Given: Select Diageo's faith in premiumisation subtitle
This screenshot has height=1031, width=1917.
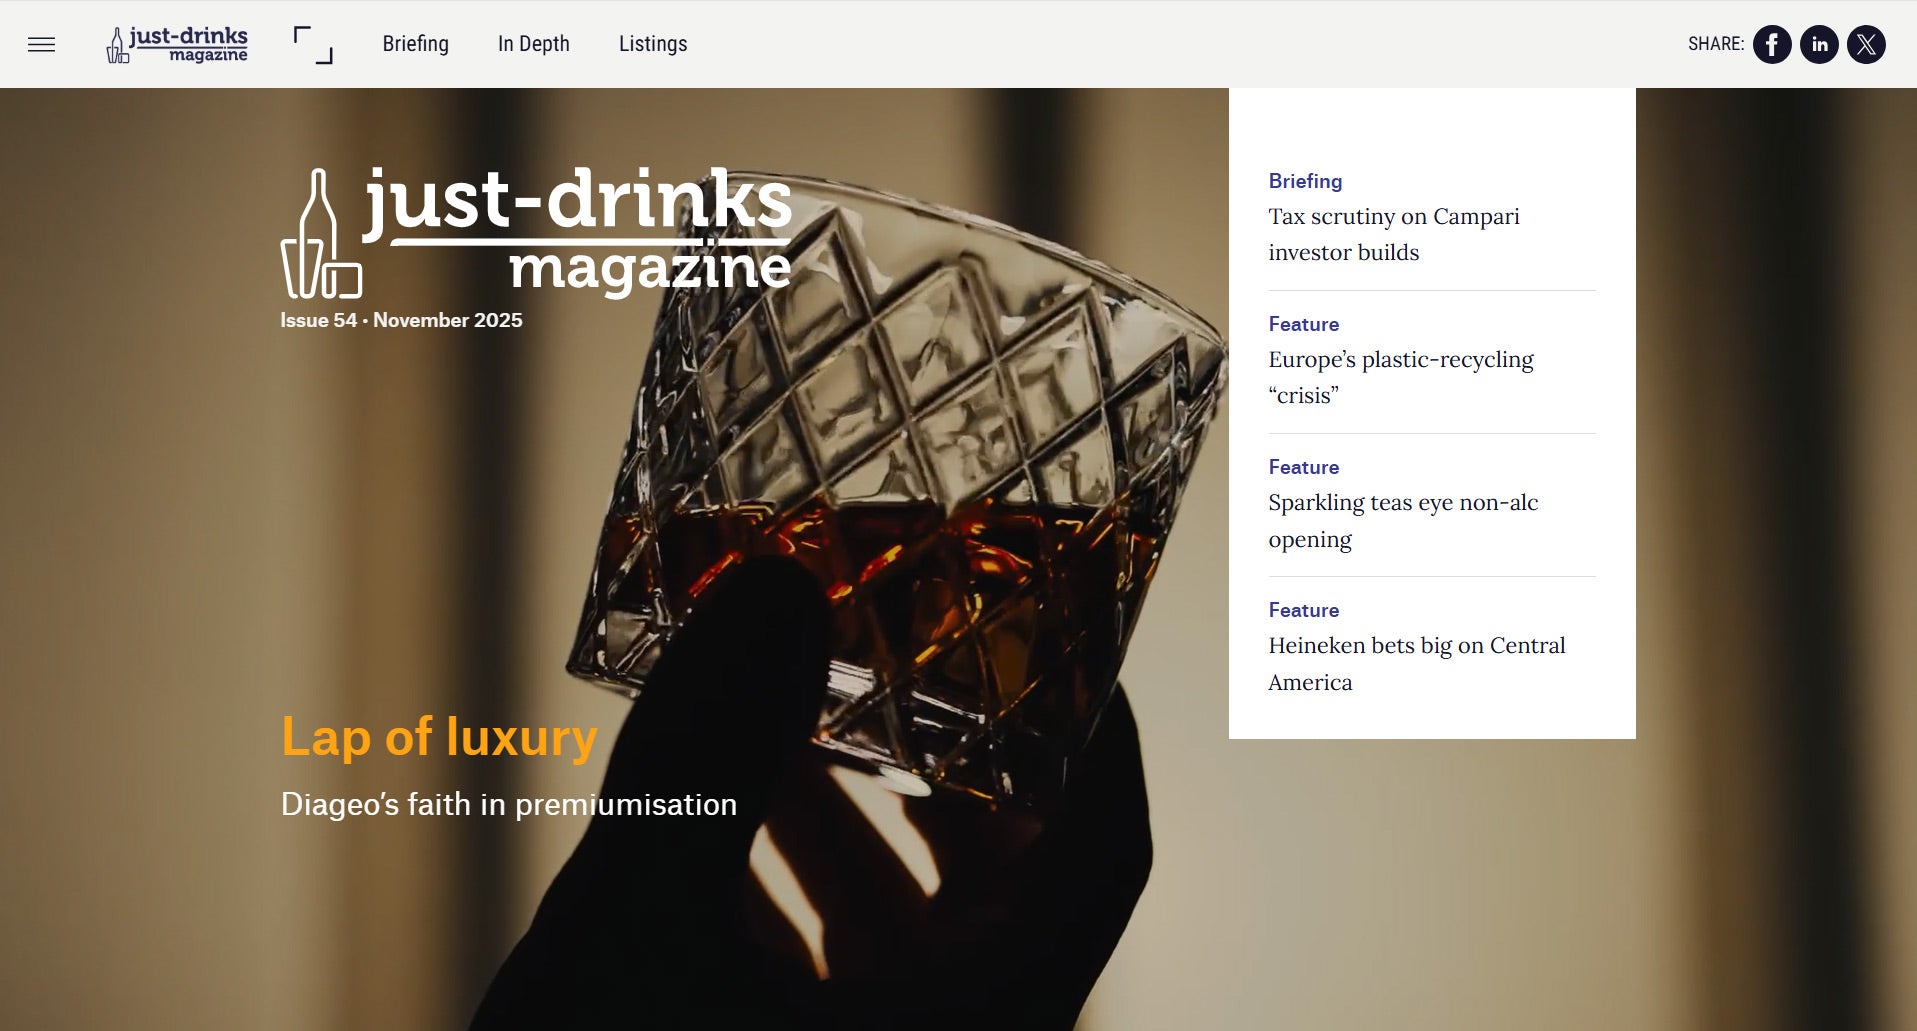Looking at the screenshot, I should tap(508, 804).
